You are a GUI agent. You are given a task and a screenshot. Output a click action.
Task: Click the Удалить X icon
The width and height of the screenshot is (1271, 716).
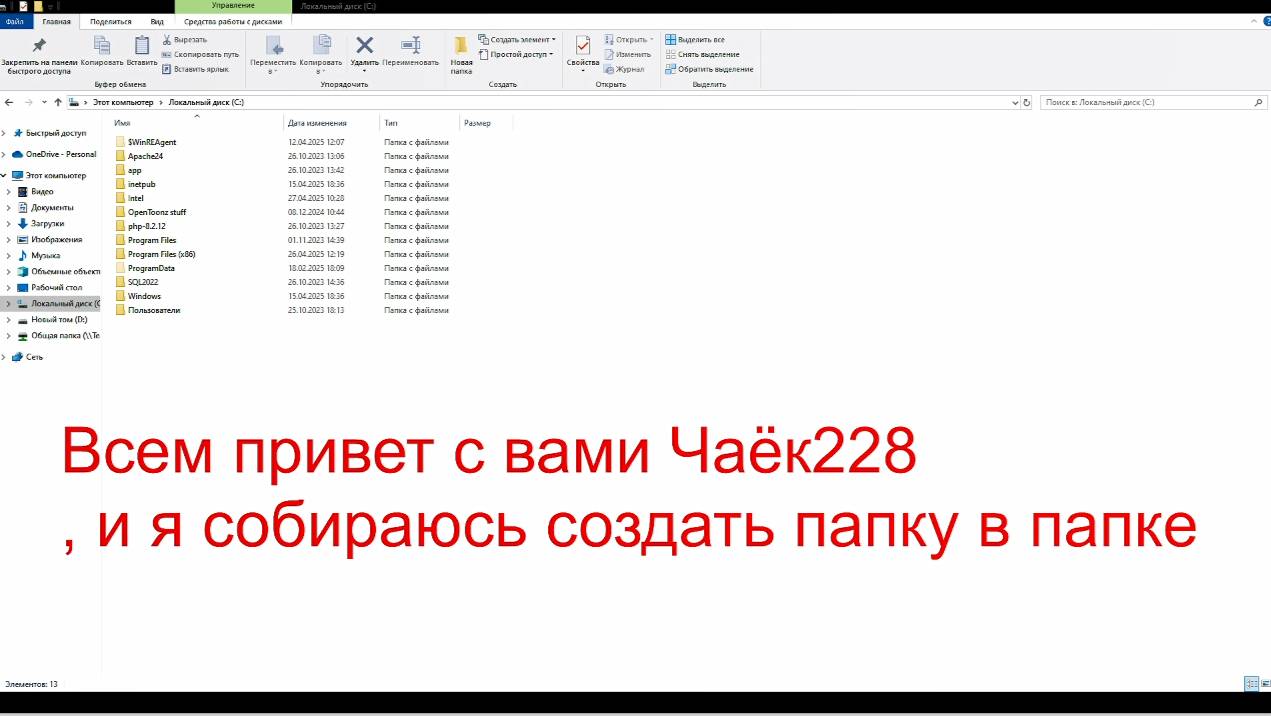pos(365,45)
